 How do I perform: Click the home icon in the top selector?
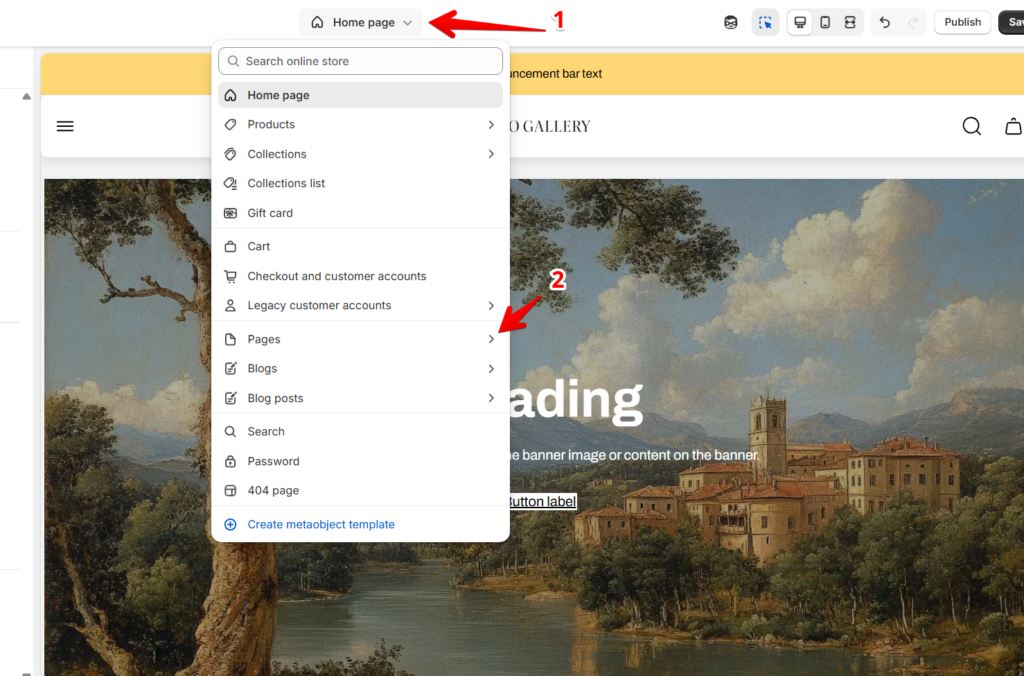point(317,22)
